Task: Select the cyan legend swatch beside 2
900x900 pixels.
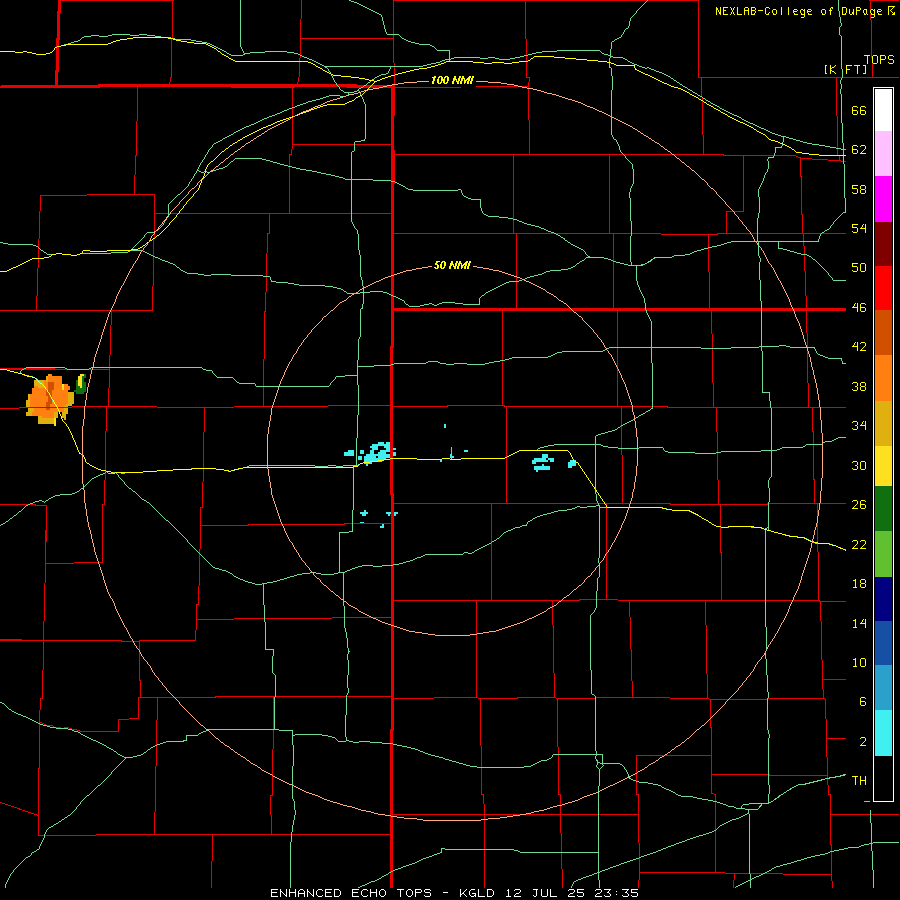Action: coord(883,733)
